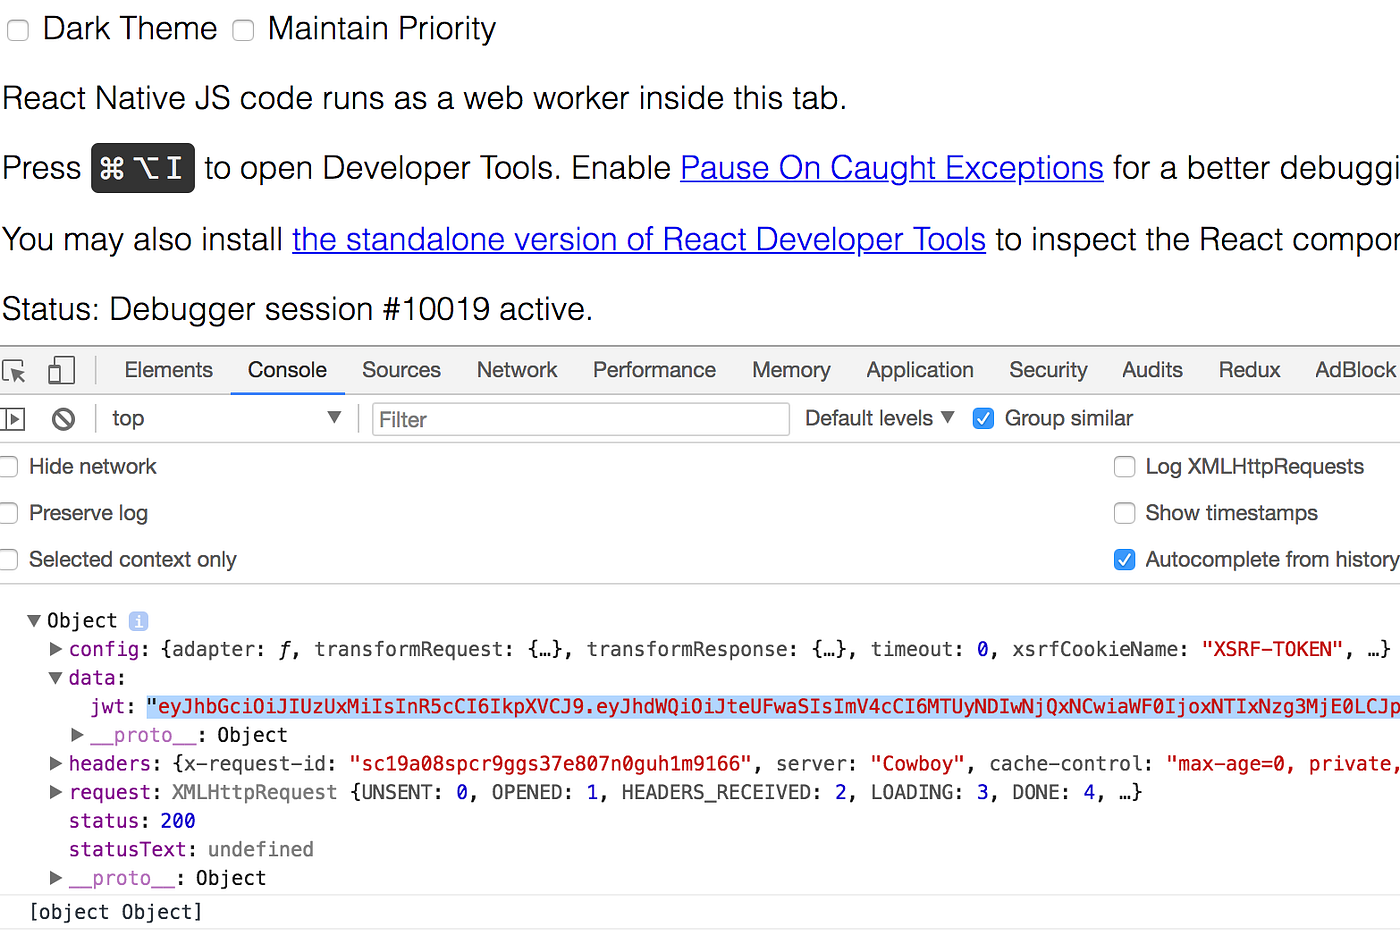Open the top context dropdown

pos(226,418)
